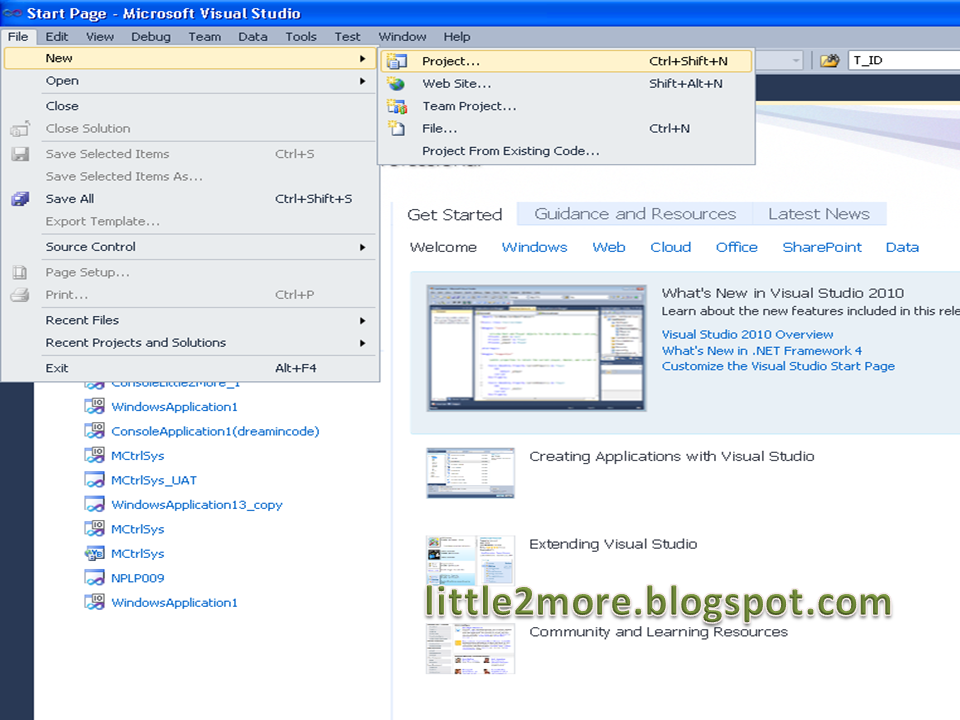Expand the Recent Files submenu arrow
This screenshot has height=720, width=960.
(362, 321)
